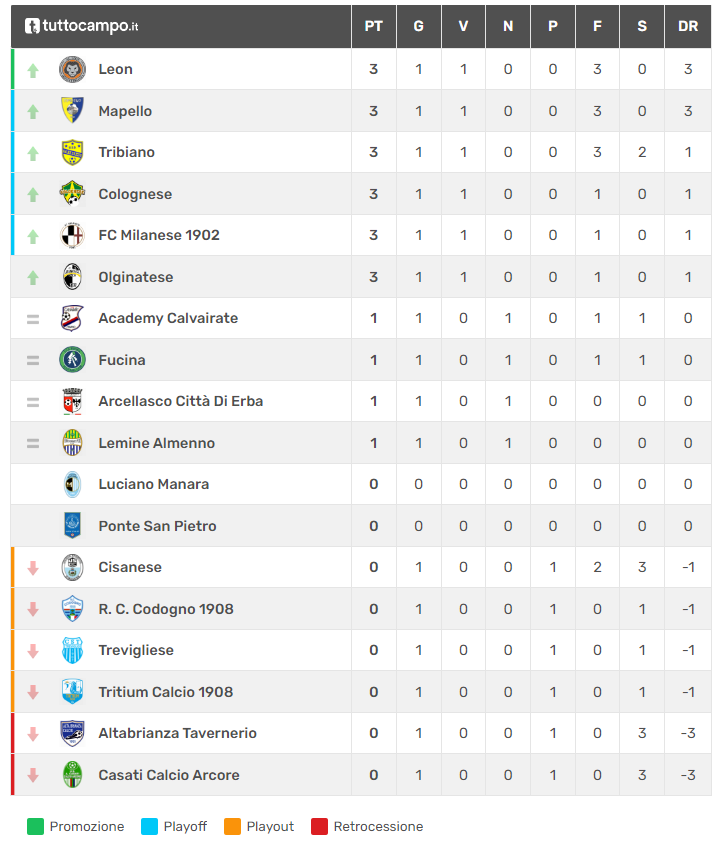720x846 pixels.
Task: Click the Fucina green round crest
Action: click(x=72, y=360)
